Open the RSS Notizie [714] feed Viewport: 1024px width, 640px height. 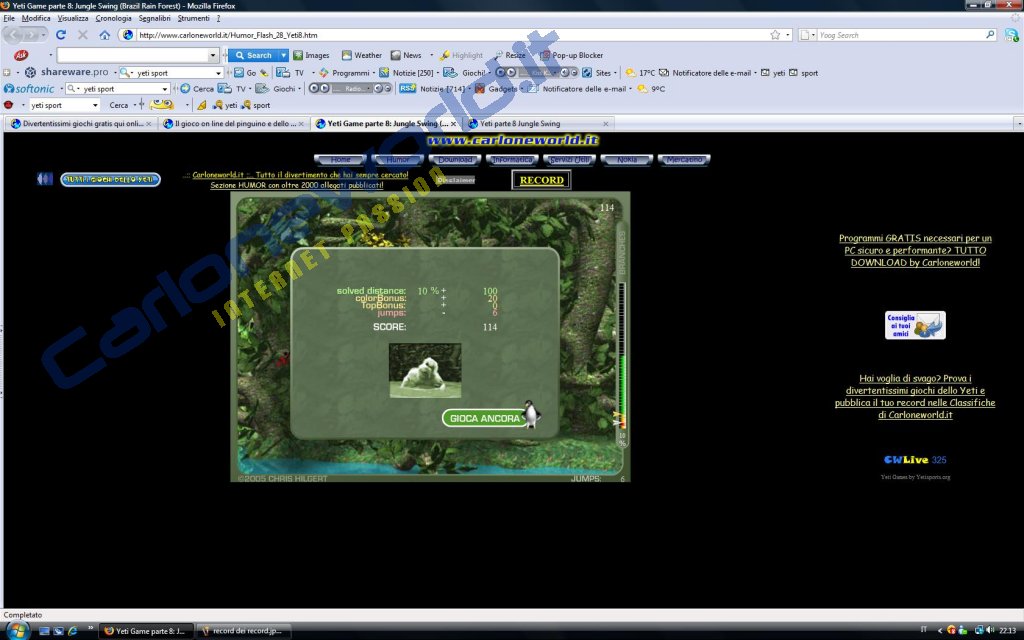tap(432, 89)
